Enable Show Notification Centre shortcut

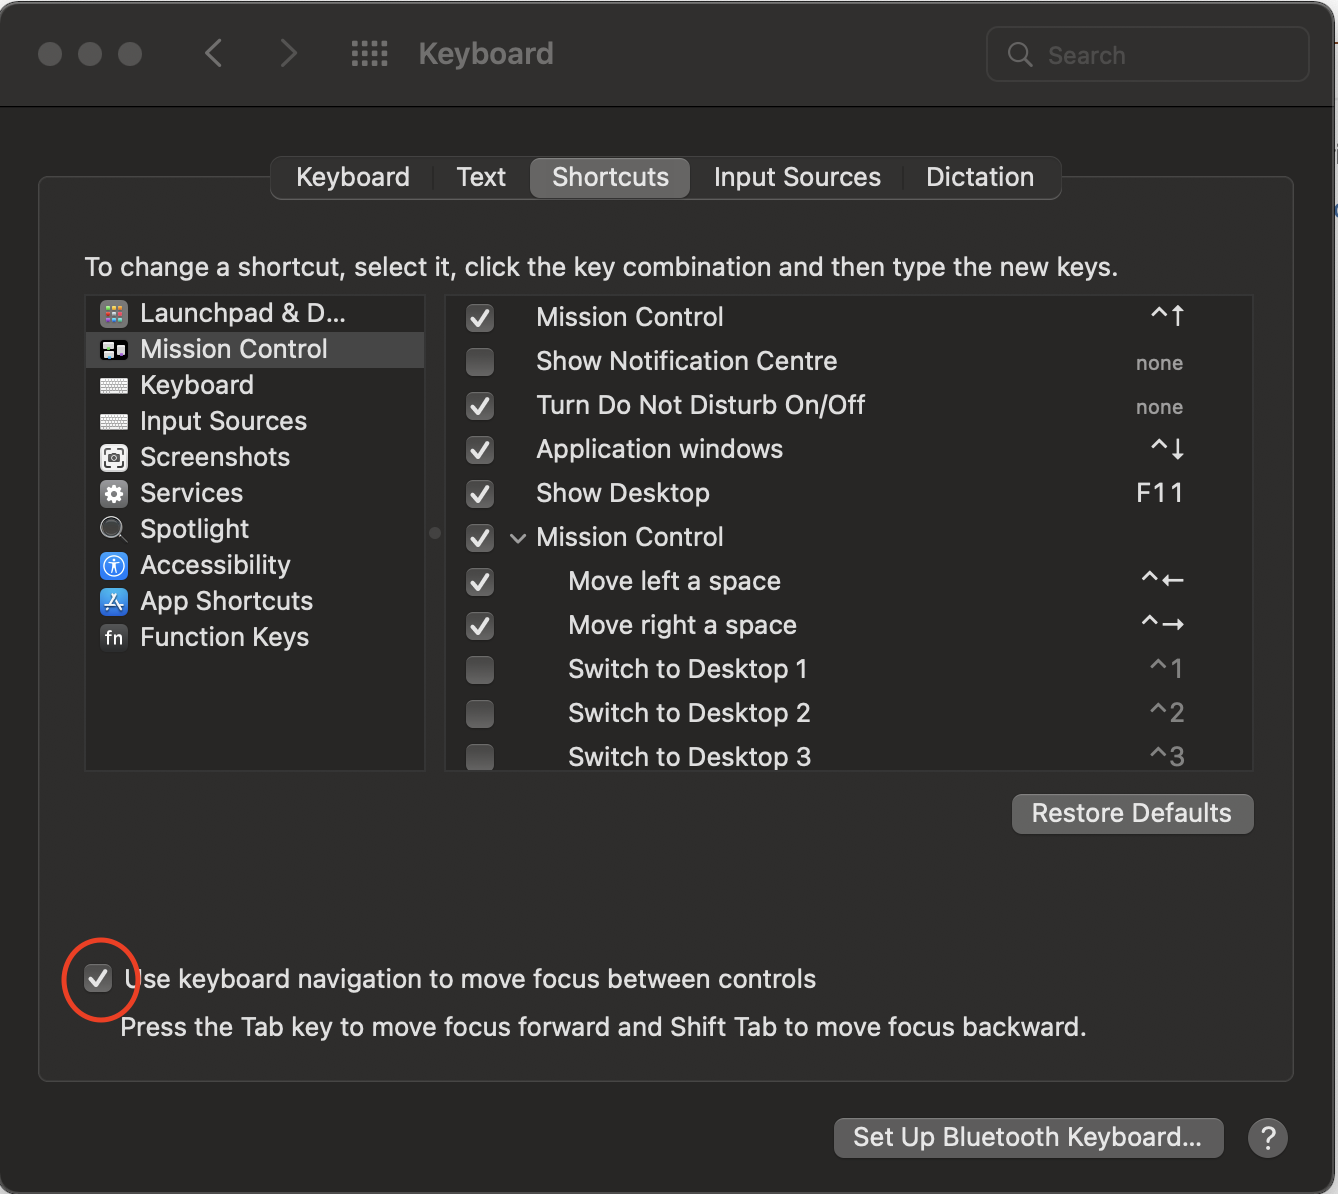480,362
